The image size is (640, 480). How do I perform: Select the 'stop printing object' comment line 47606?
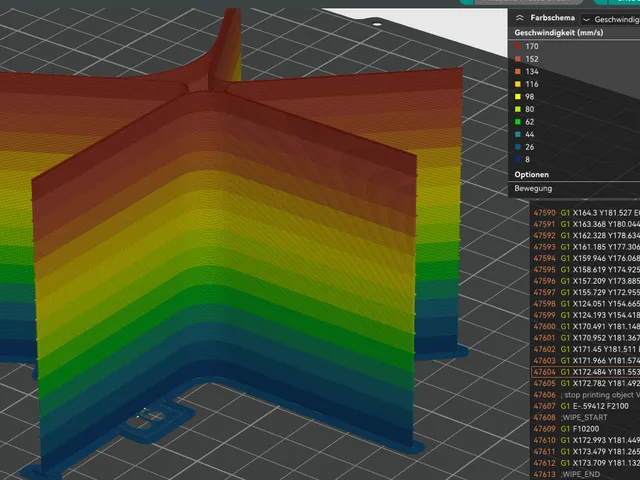point(586,395)
